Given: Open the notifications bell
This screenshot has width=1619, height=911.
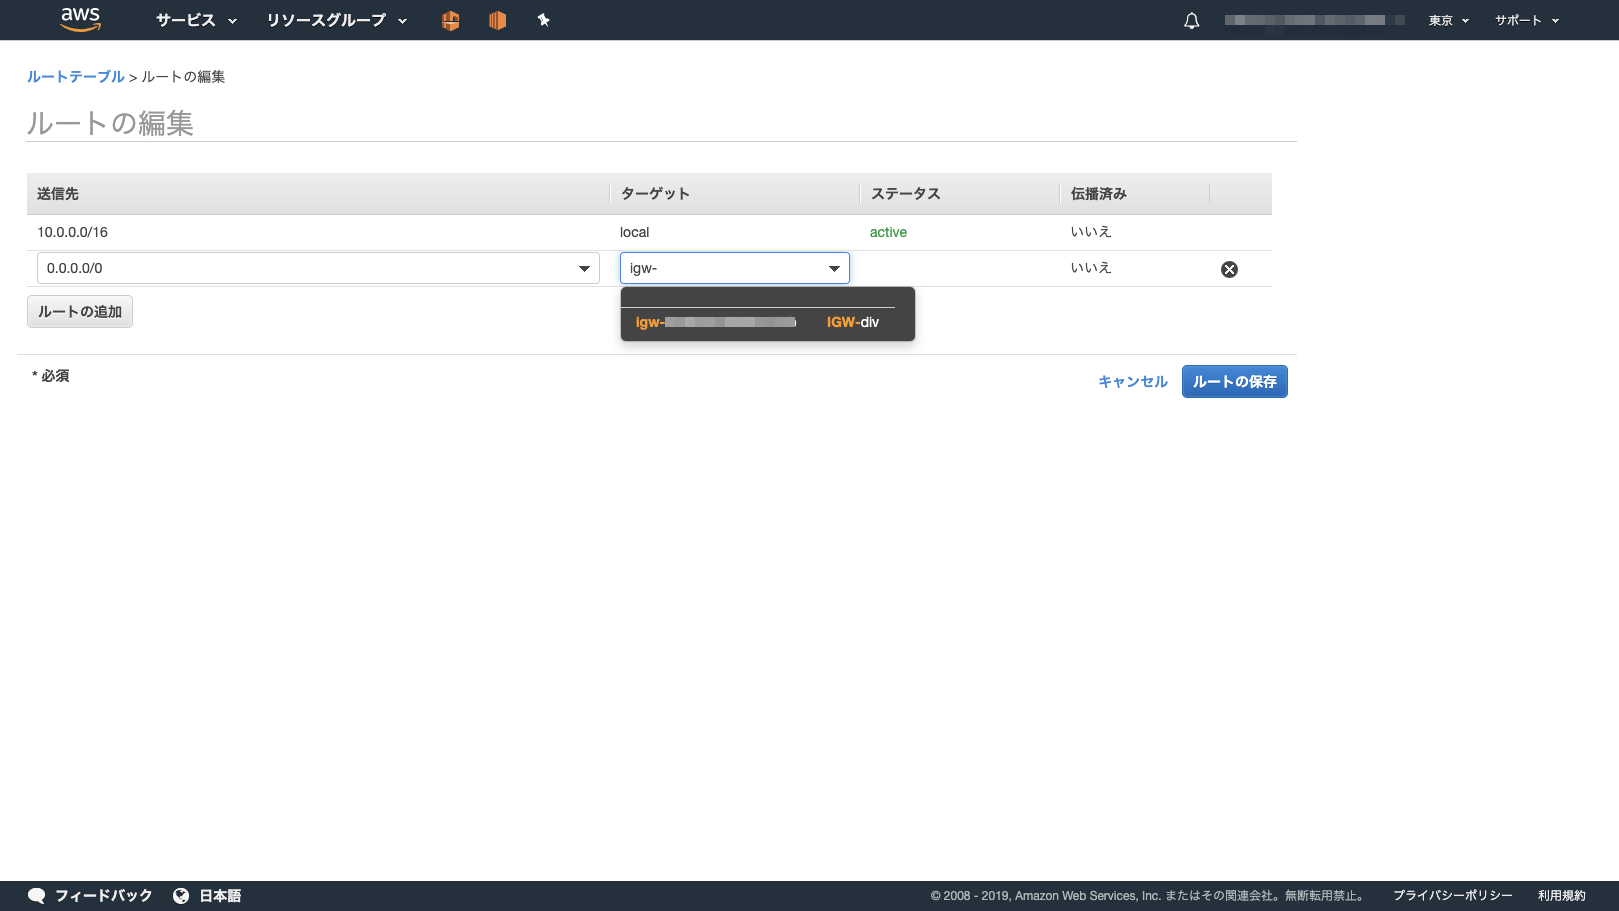Looking at the screenshot, I should pos(1191,21).
